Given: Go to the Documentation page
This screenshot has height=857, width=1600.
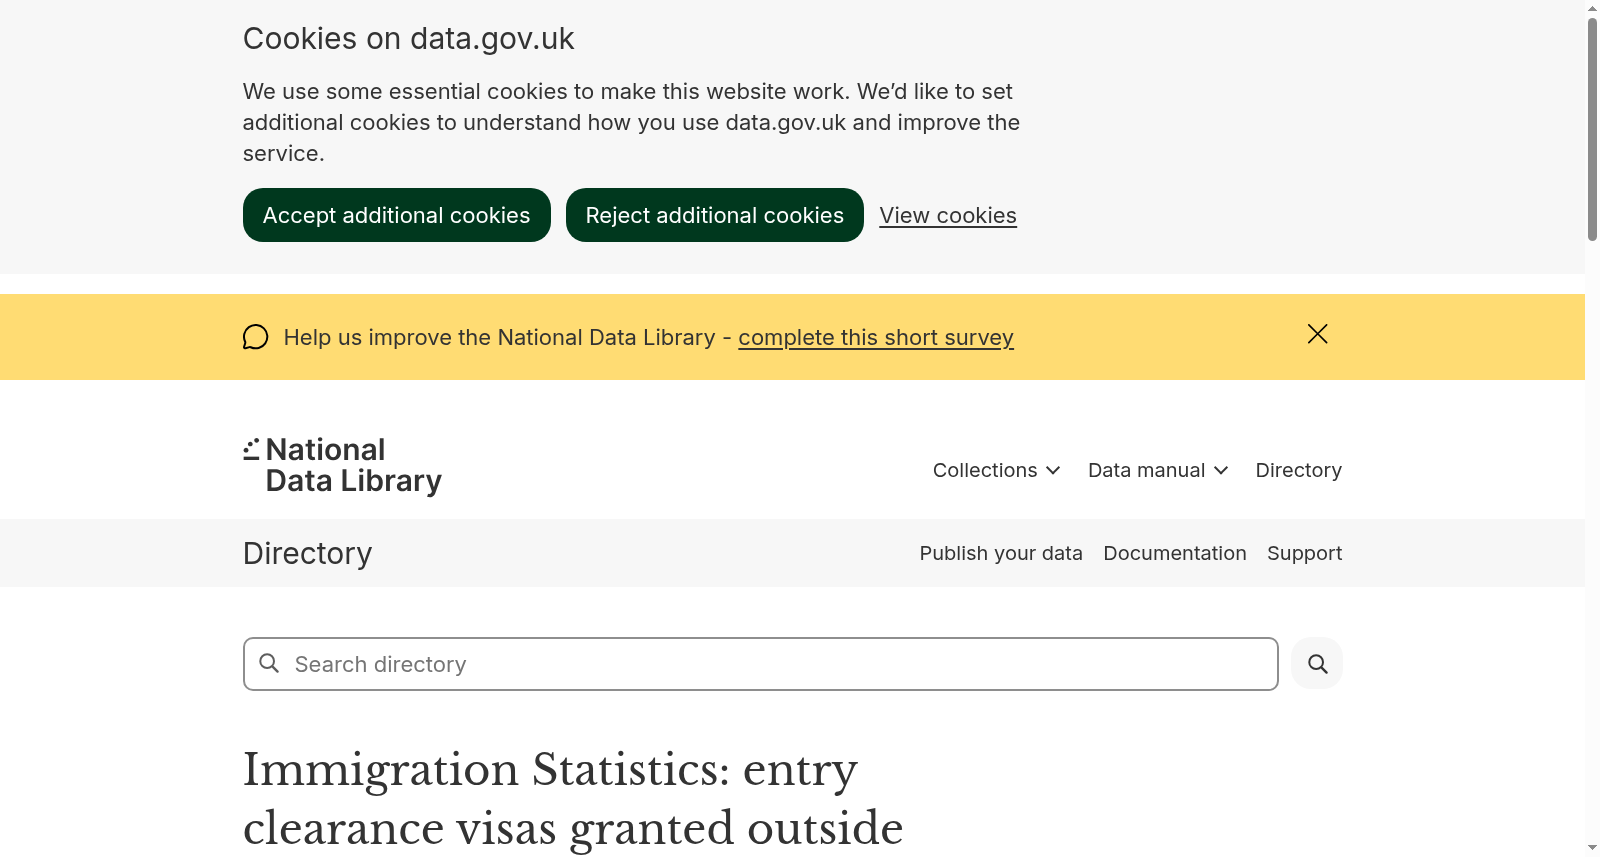Looking at the screenshot, I should pyautogui.click(x=1175, y=553).
